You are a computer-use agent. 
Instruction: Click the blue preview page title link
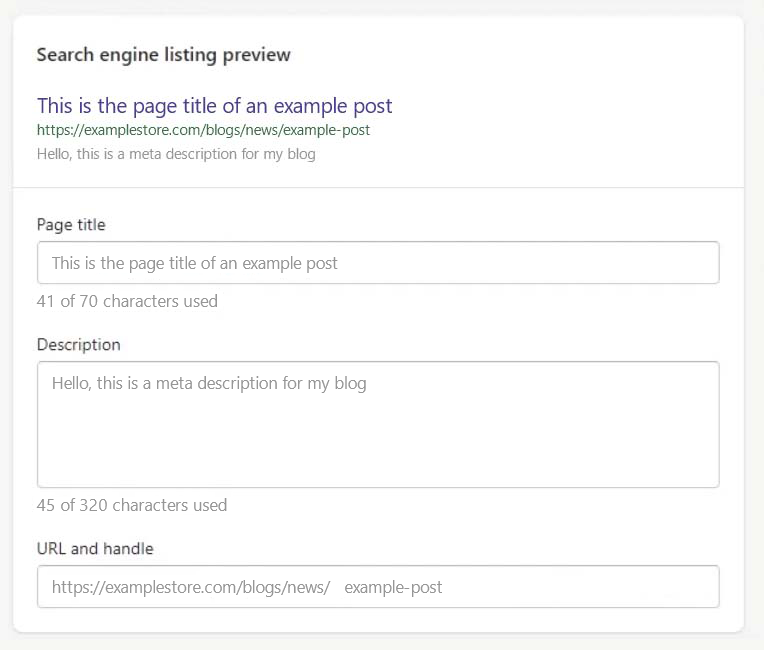[x=214, y=106]
